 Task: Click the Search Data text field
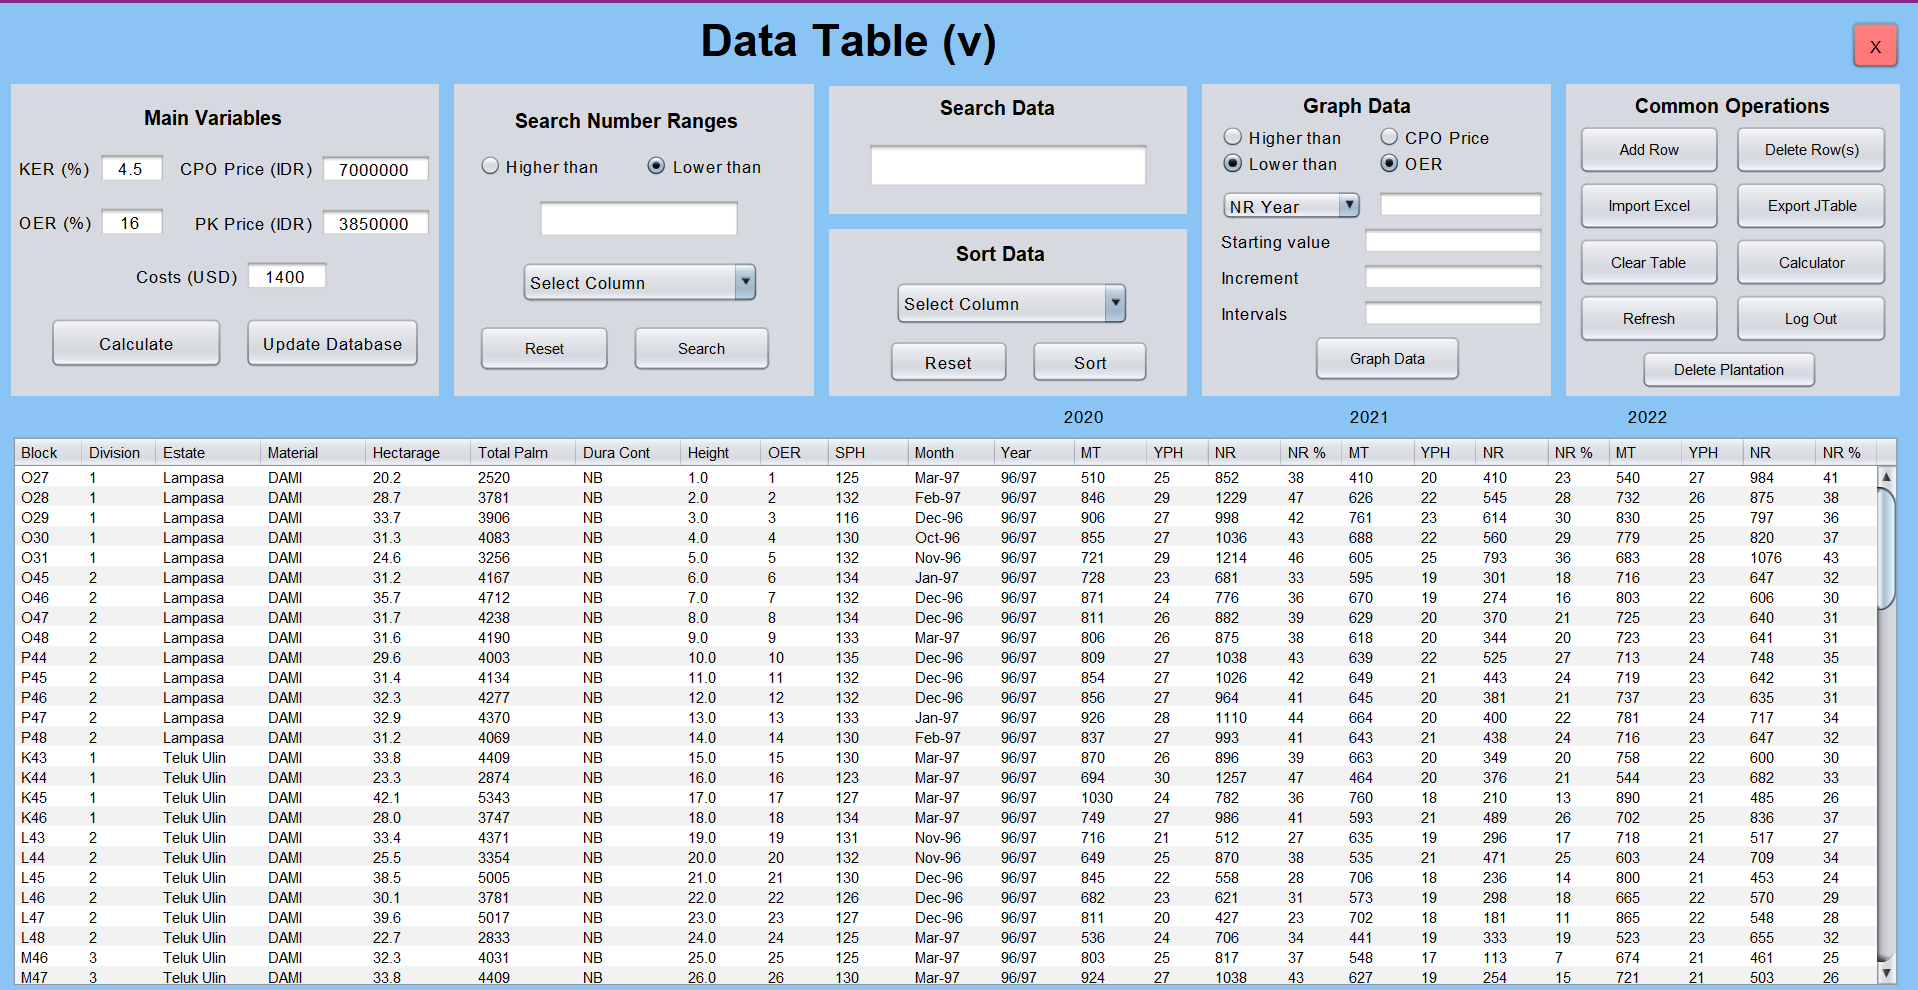pyautogui.click(x=1008, y=165)
